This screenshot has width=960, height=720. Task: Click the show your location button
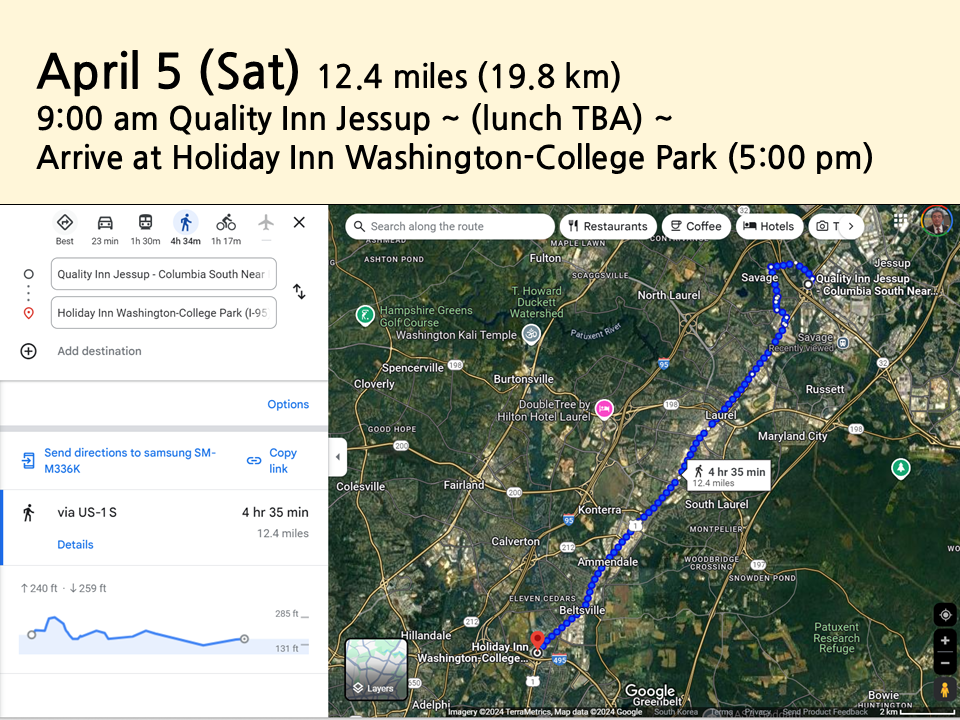[945, 615]
